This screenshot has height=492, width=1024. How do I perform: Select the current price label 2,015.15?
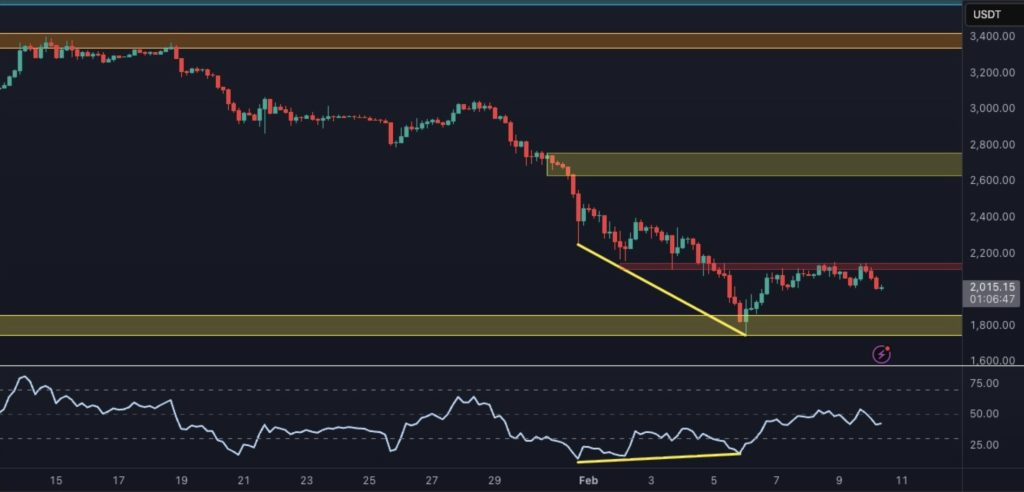[x=989, y=288]
